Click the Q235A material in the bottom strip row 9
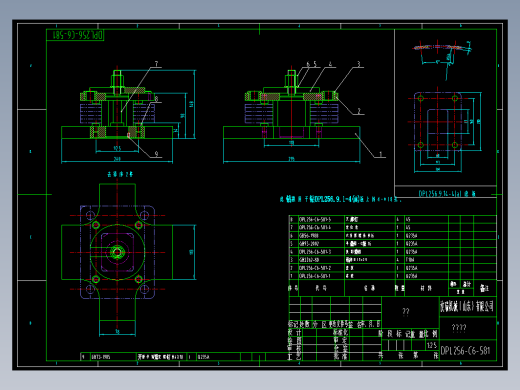The image size is (520, 390). coord(203,357)
